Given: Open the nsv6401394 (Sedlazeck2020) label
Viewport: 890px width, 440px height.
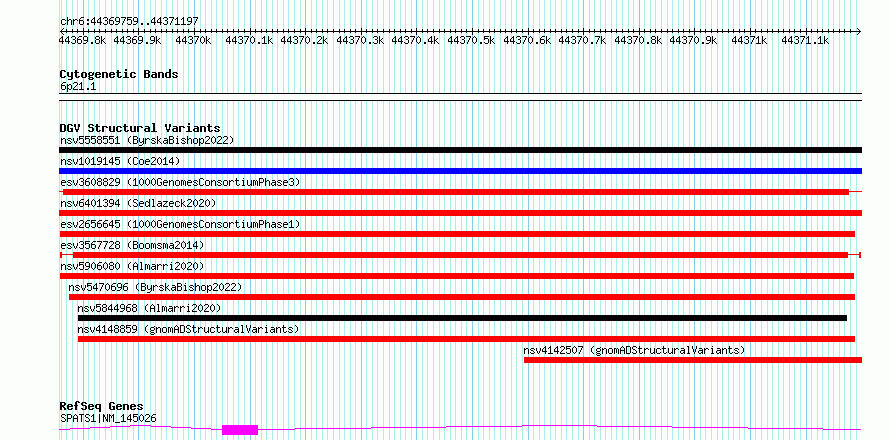Looking at the screenshot, I should pyautogui.click(x=138, y=203).
